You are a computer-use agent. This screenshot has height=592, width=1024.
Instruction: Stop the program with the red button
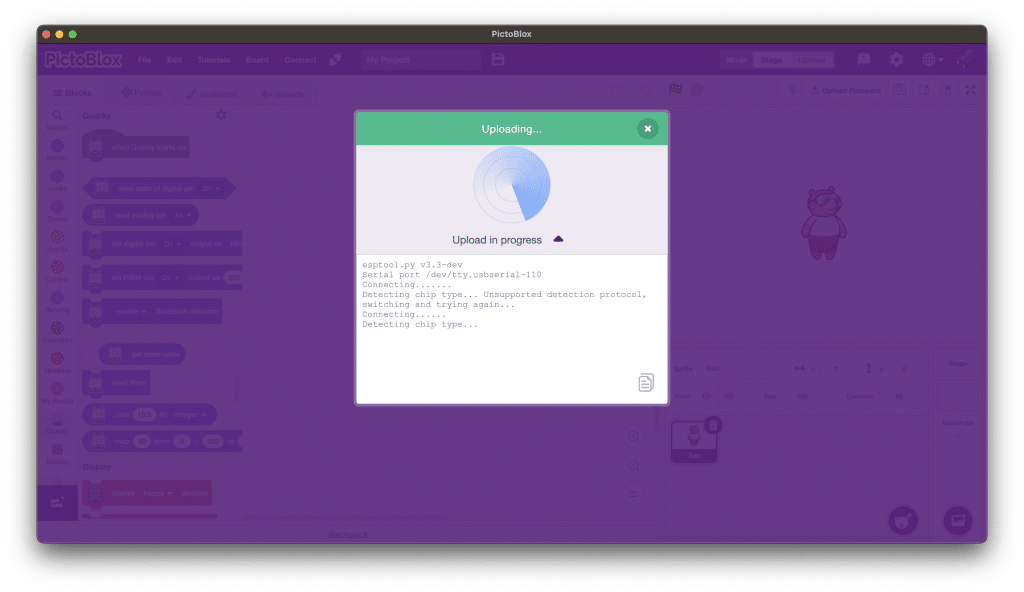coord(697,90)
